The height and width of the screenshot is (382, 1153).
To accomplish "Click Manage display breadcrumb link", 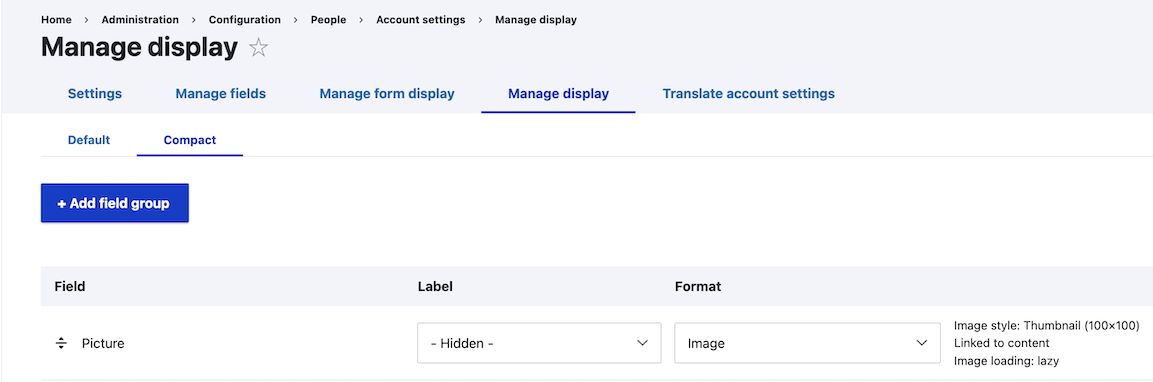I will coord(536,20).
